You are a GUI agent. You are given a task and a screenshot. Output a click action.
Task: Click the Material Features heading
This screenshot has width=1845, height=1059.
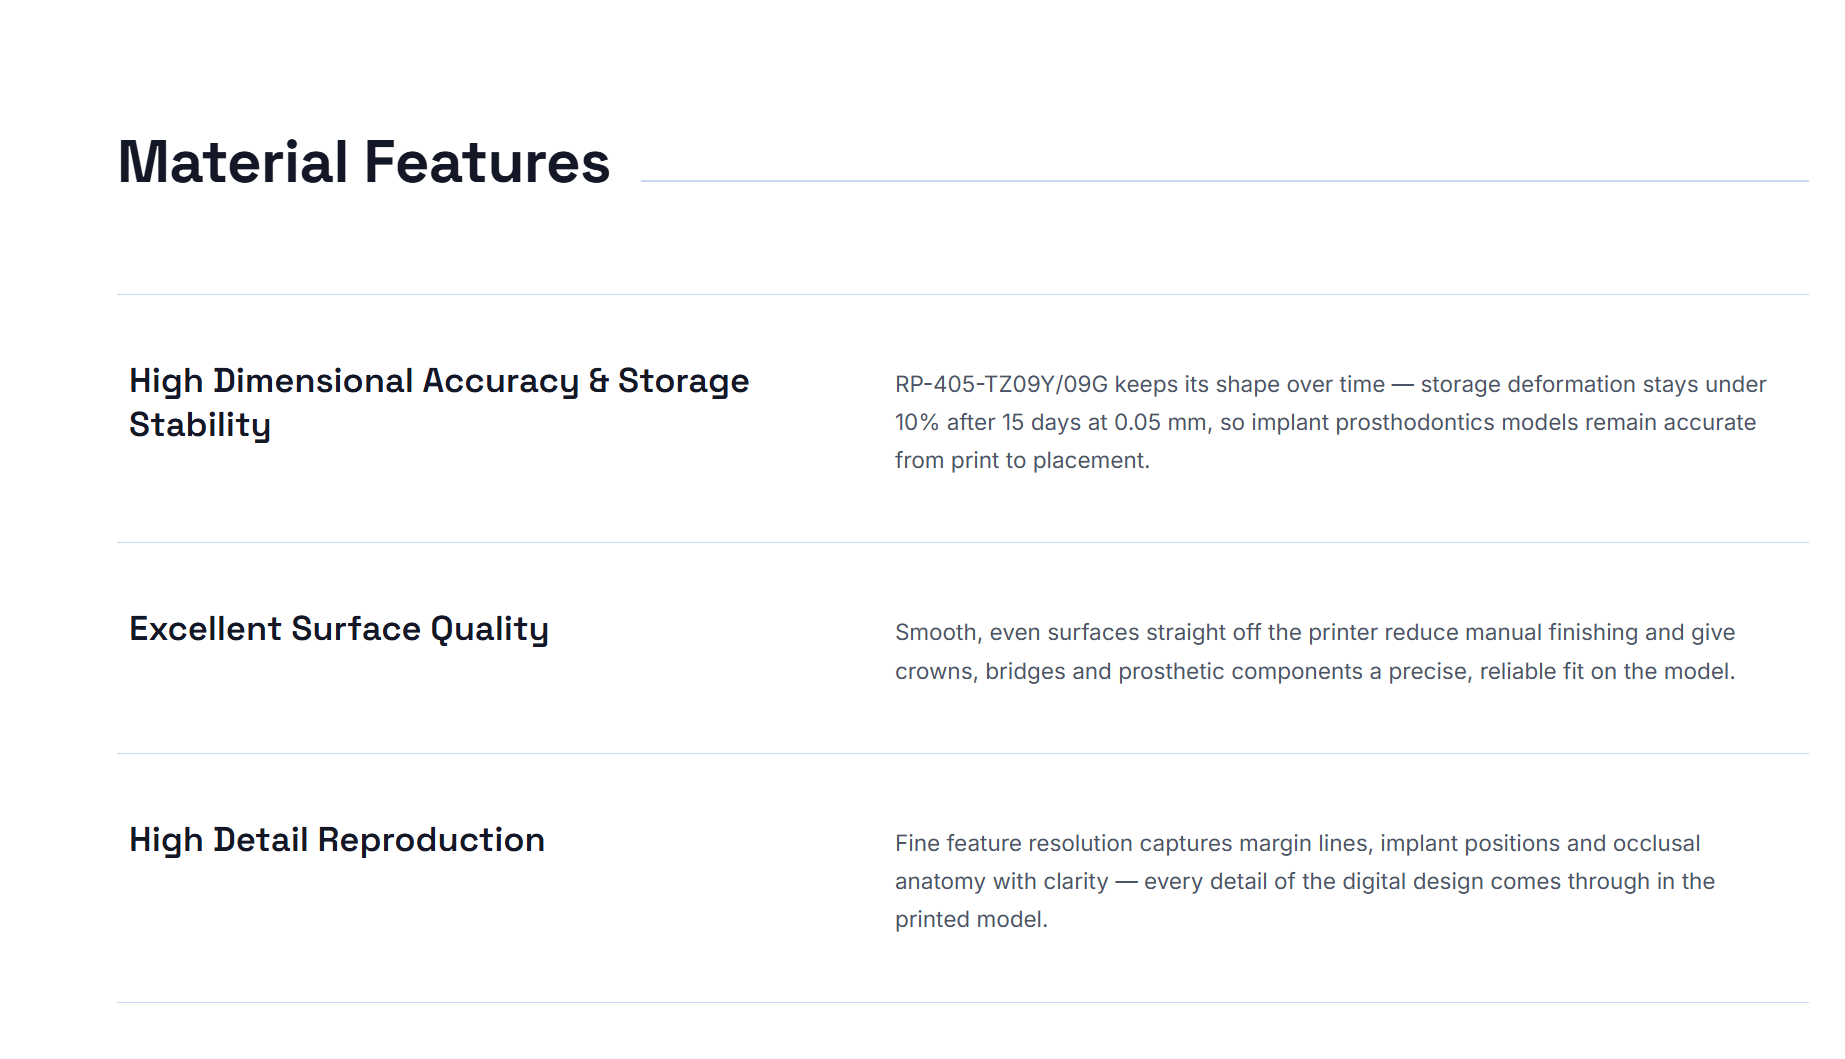(x=364, y=162)
